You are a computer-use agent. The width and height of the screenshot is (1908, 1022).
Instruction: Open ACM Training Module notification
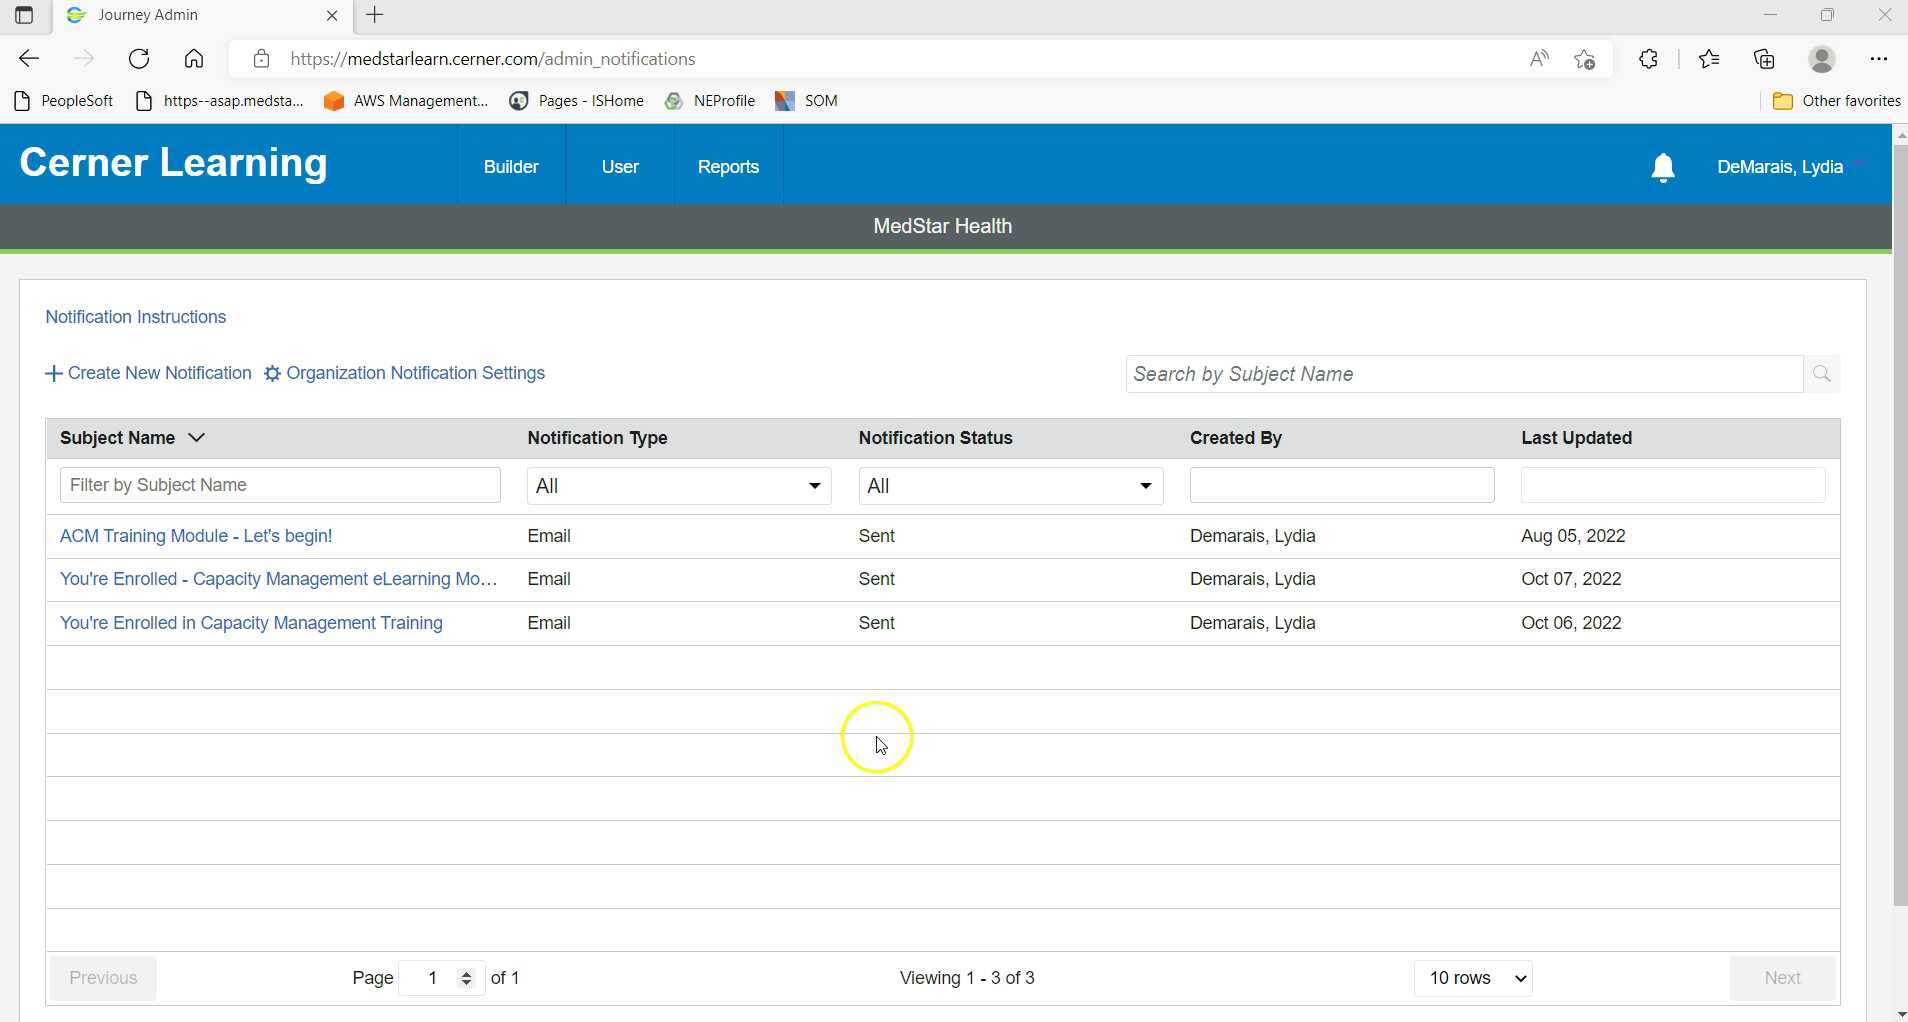pyautogui.click(x=196, y=536)
